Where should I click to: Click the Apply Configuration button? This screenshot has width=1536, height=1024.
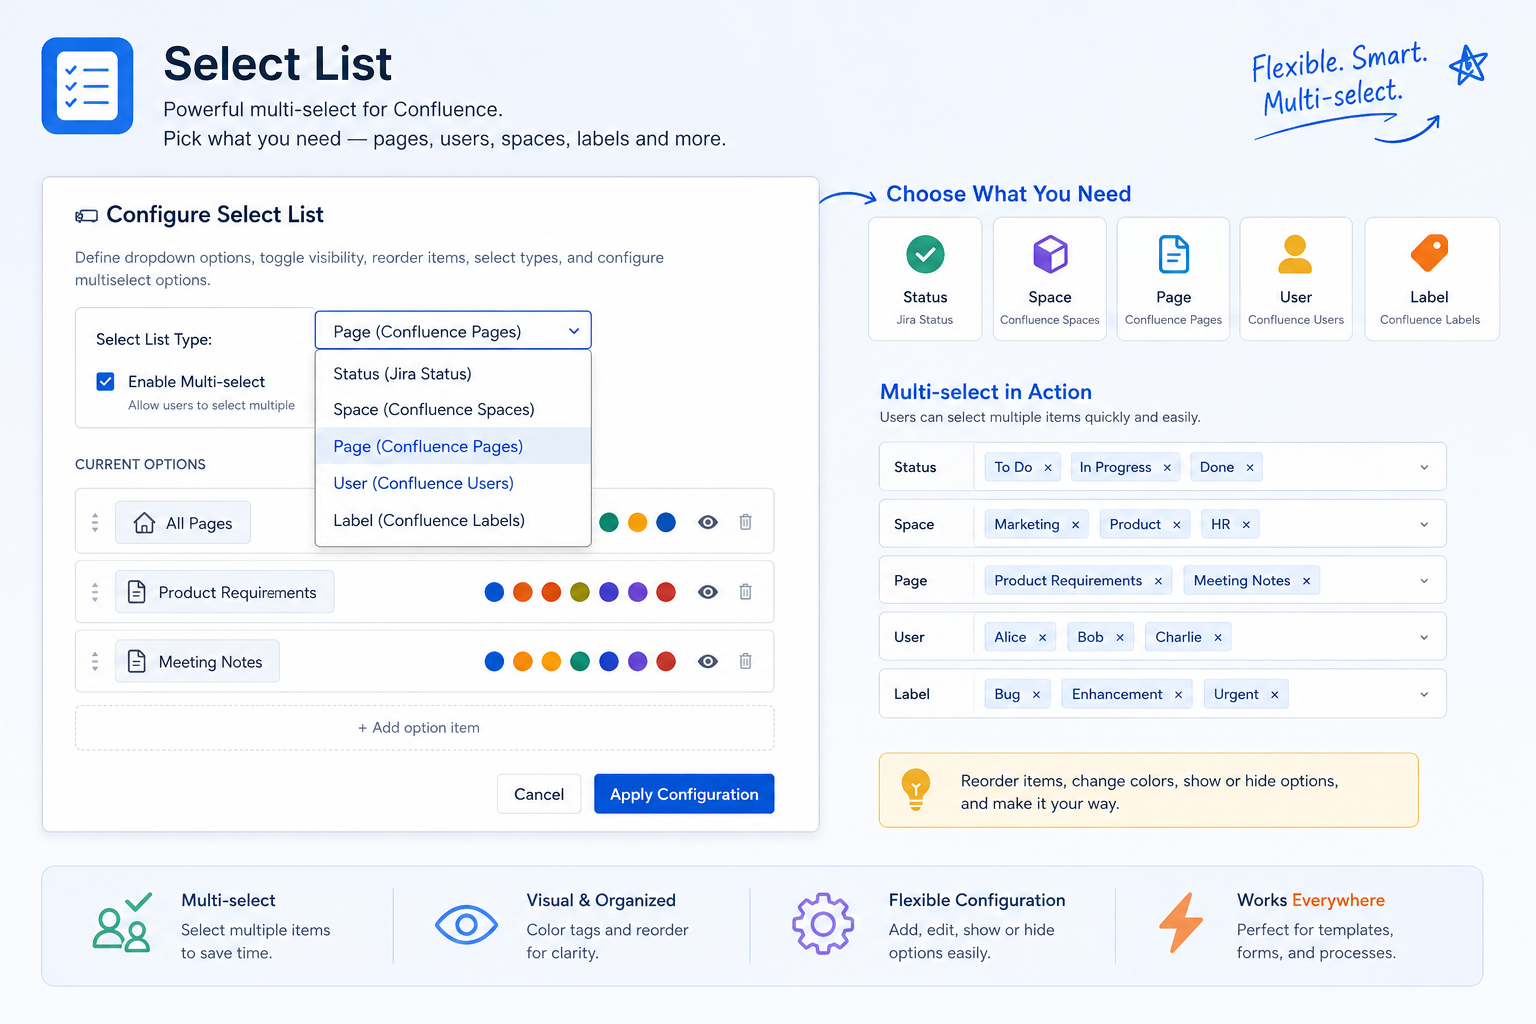pyautogui.click(x=684, y=794)
